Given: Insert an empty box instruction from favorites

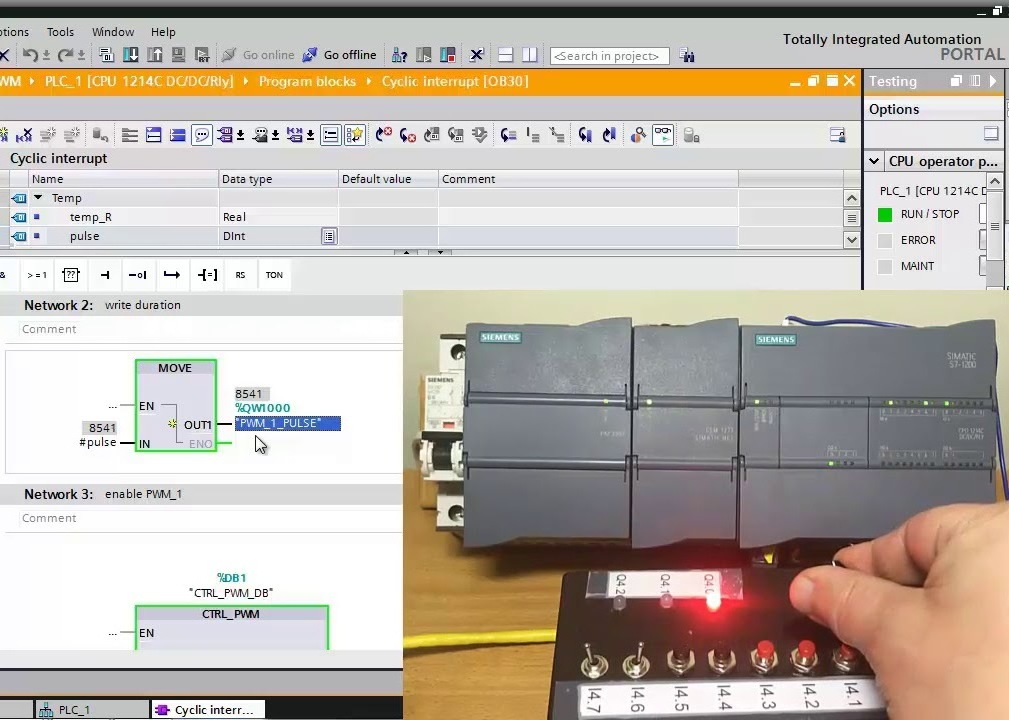Looking at the screenshot, I should [x=71, y=275].
